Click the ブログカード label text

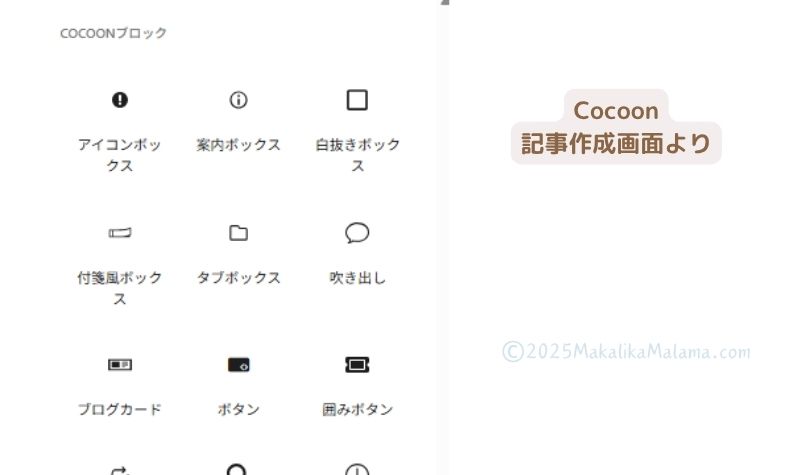[120, 409]
